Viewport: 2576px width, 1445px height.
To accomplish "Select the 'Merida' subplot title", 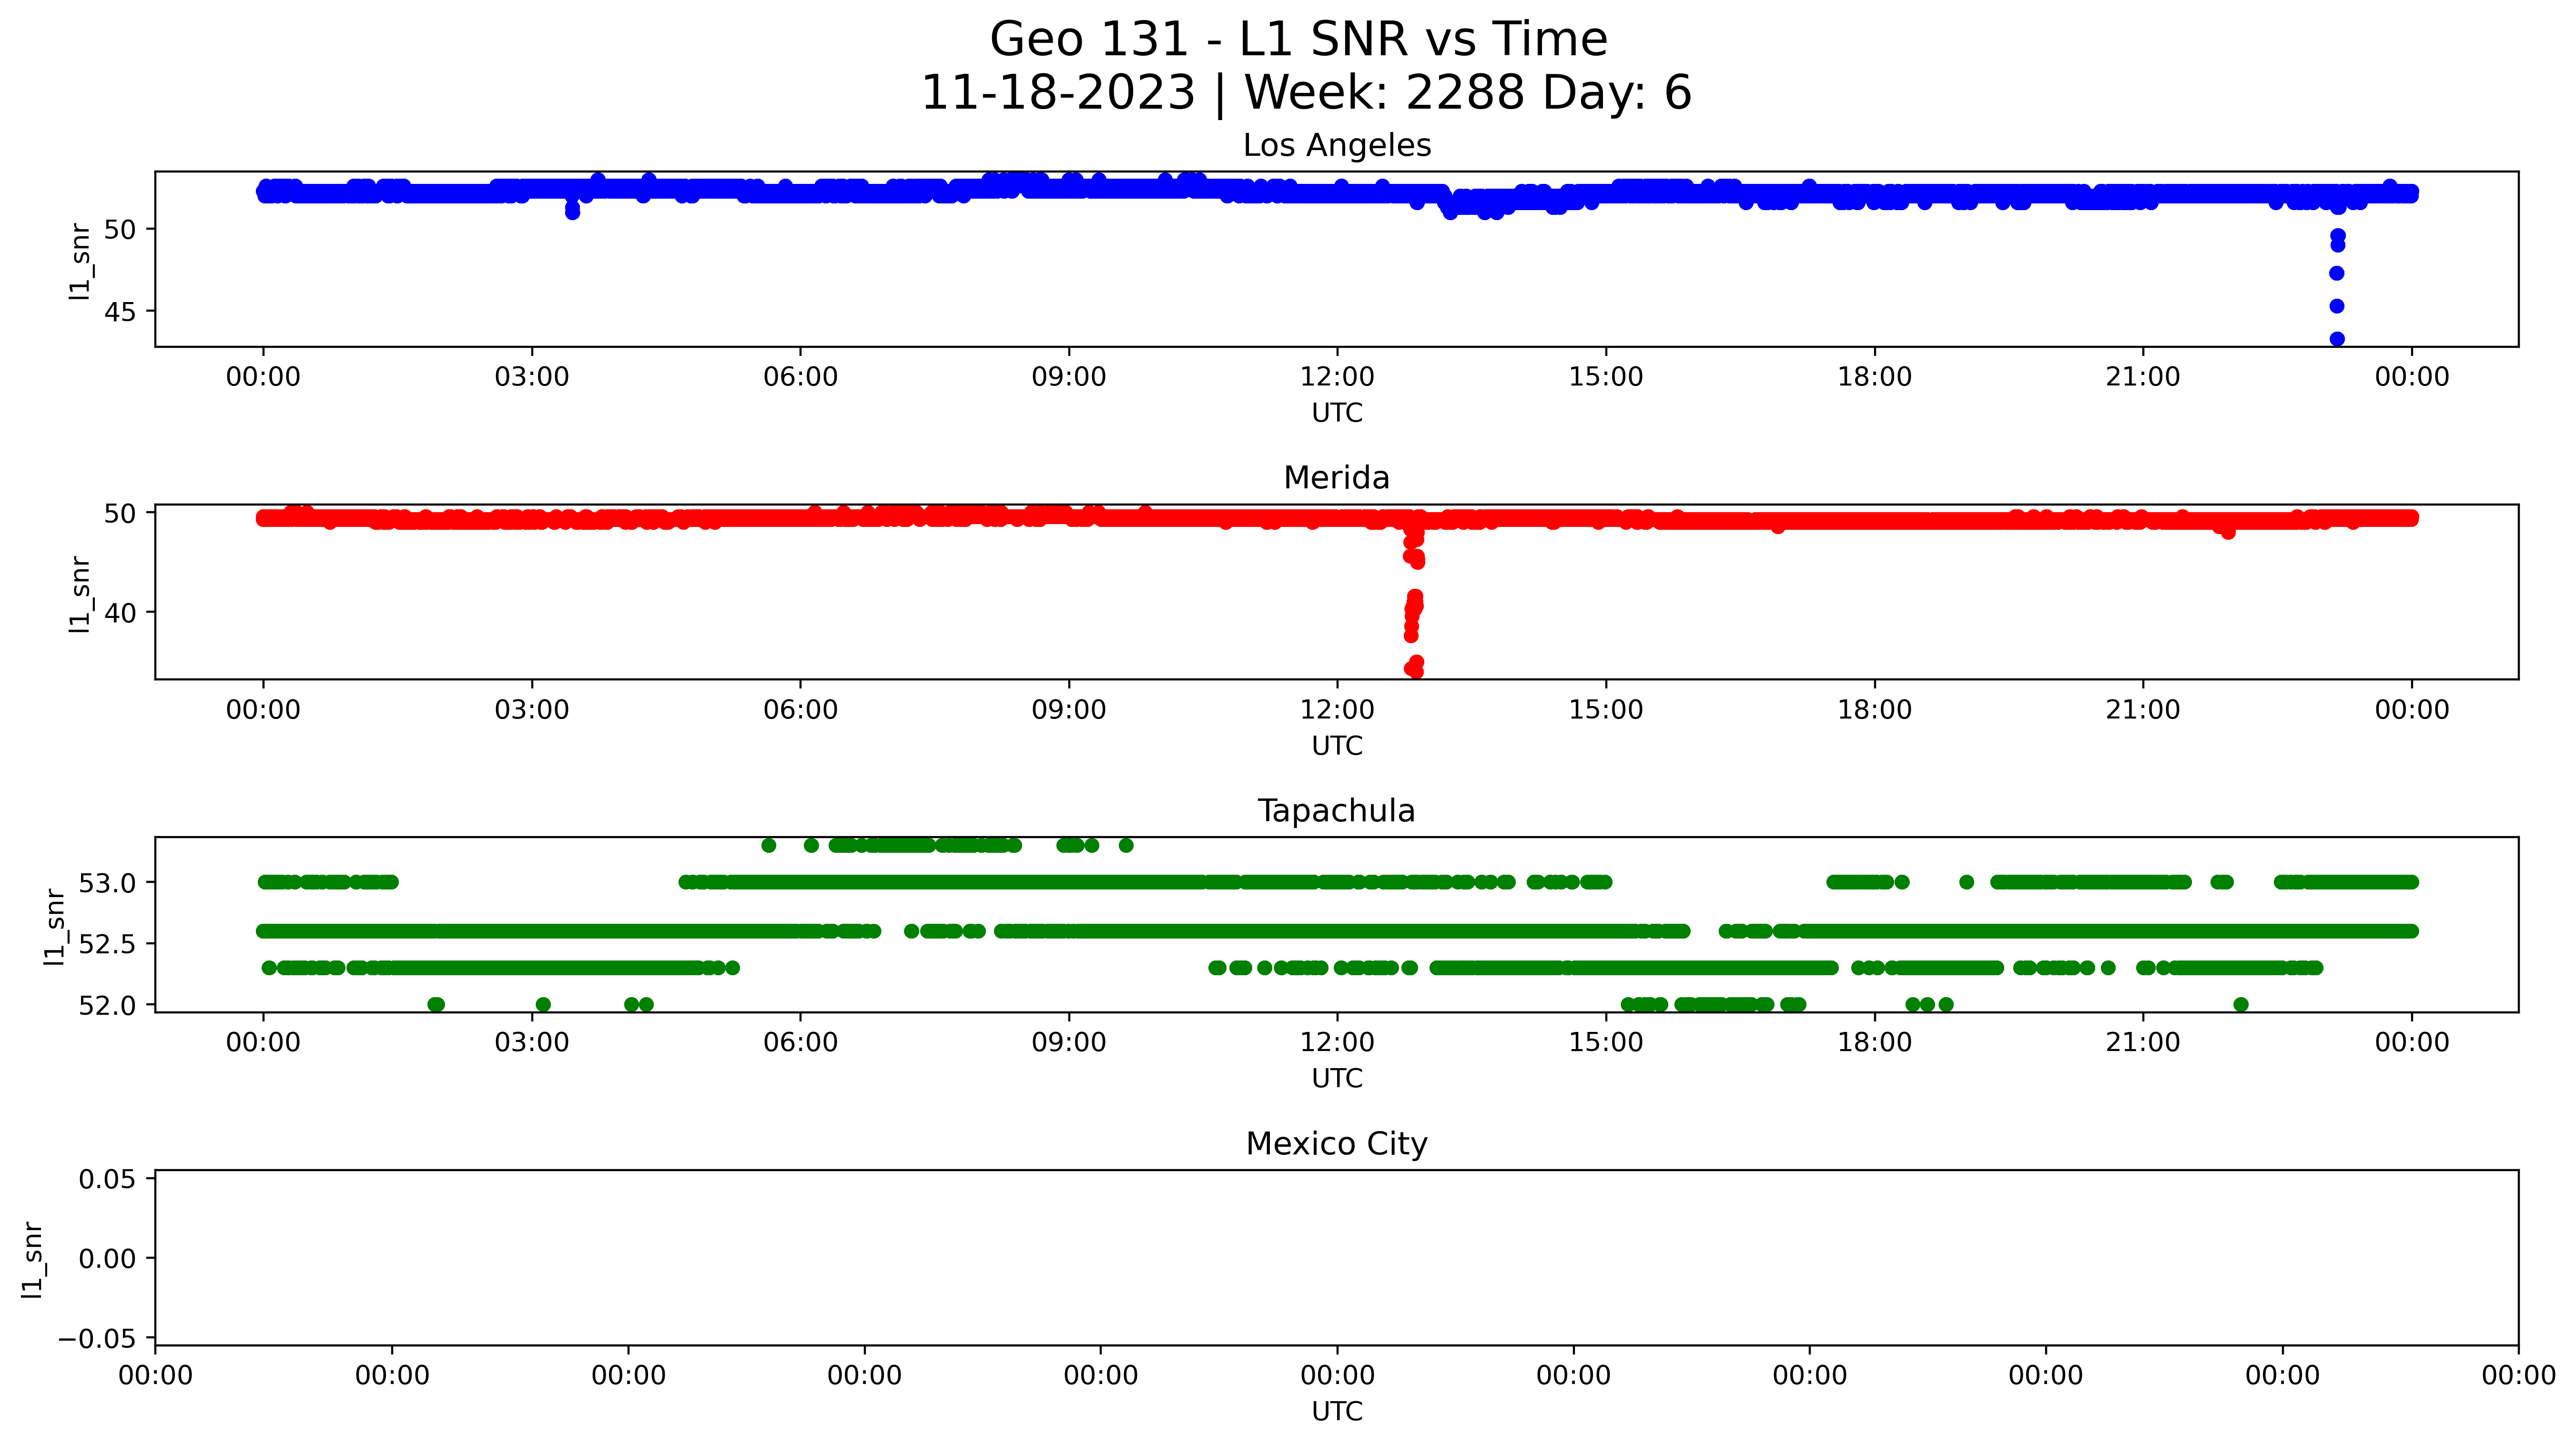I will click(x=1337, y=478).
